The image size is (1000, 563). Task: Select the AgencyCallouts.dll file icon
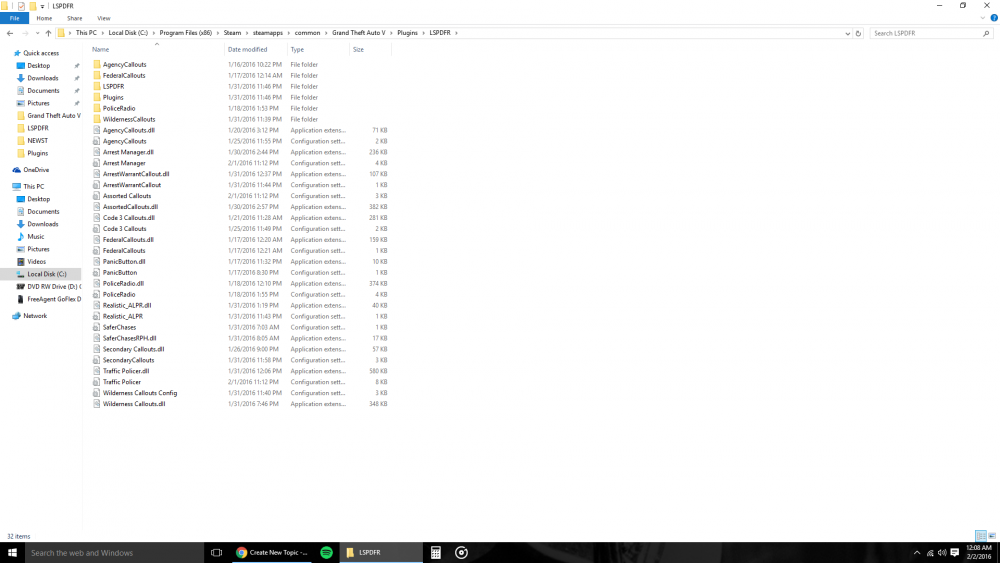coord(97,130)
